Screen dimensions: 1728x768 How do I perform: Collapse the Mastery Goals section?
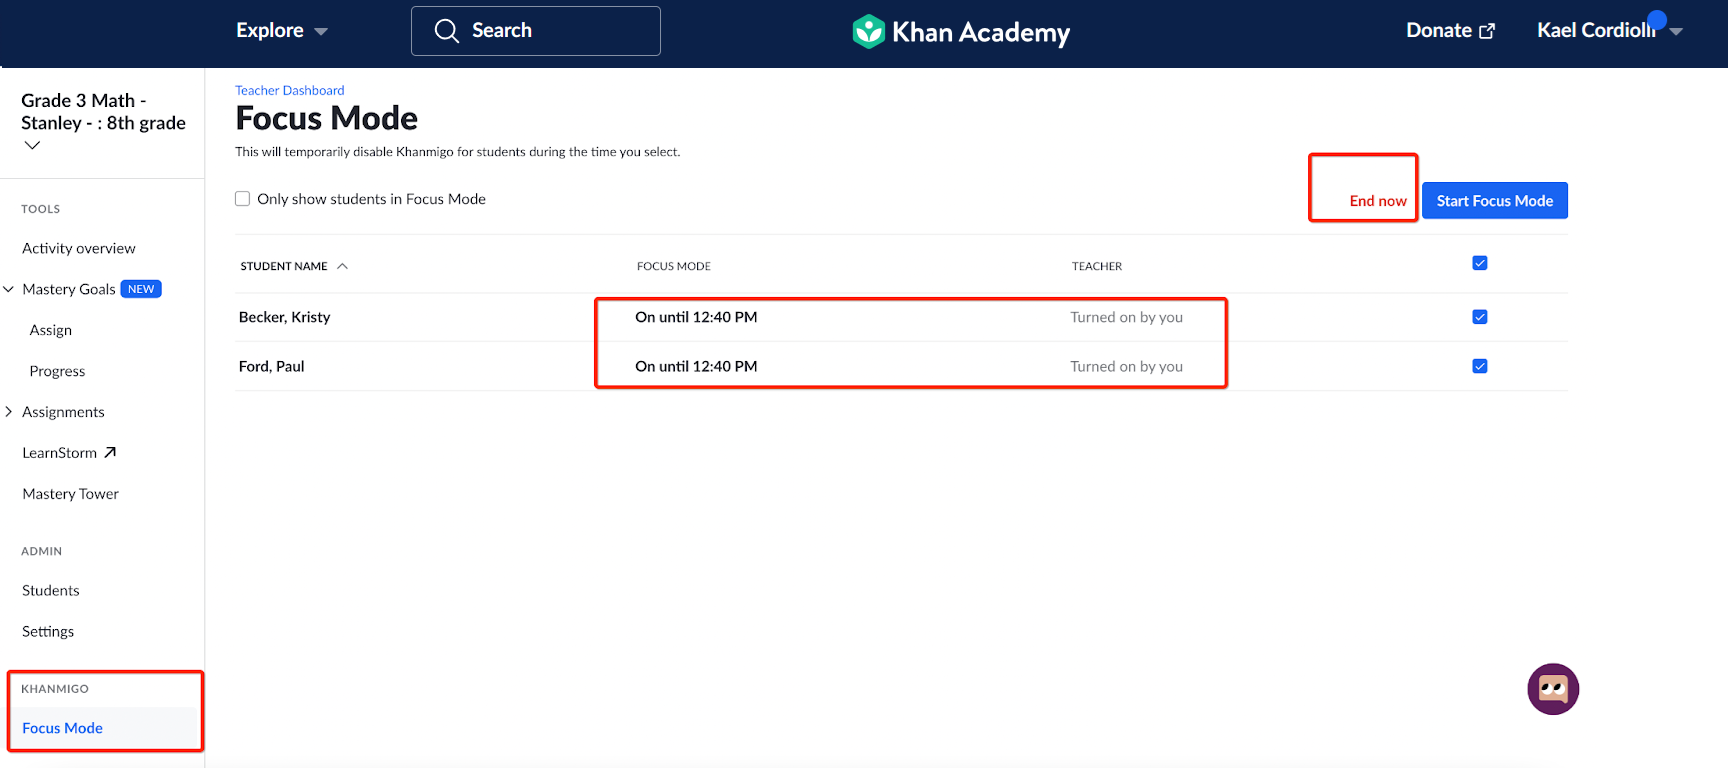click(9, 289)
